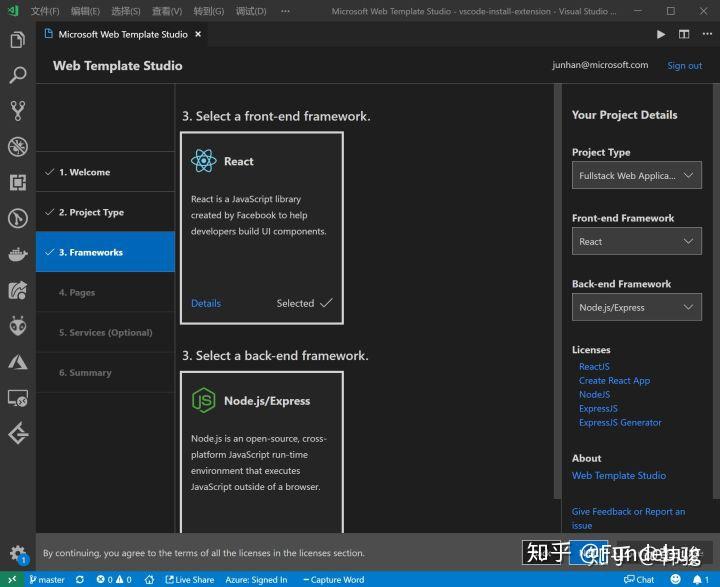
Task: Open Details link on React card
Action: click(x=206, y=303)
